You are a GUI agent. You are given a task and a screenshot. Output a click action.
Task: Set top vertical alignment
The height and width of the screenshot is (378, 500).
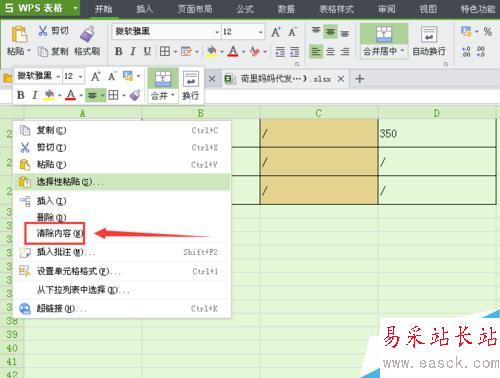(316, 32)
